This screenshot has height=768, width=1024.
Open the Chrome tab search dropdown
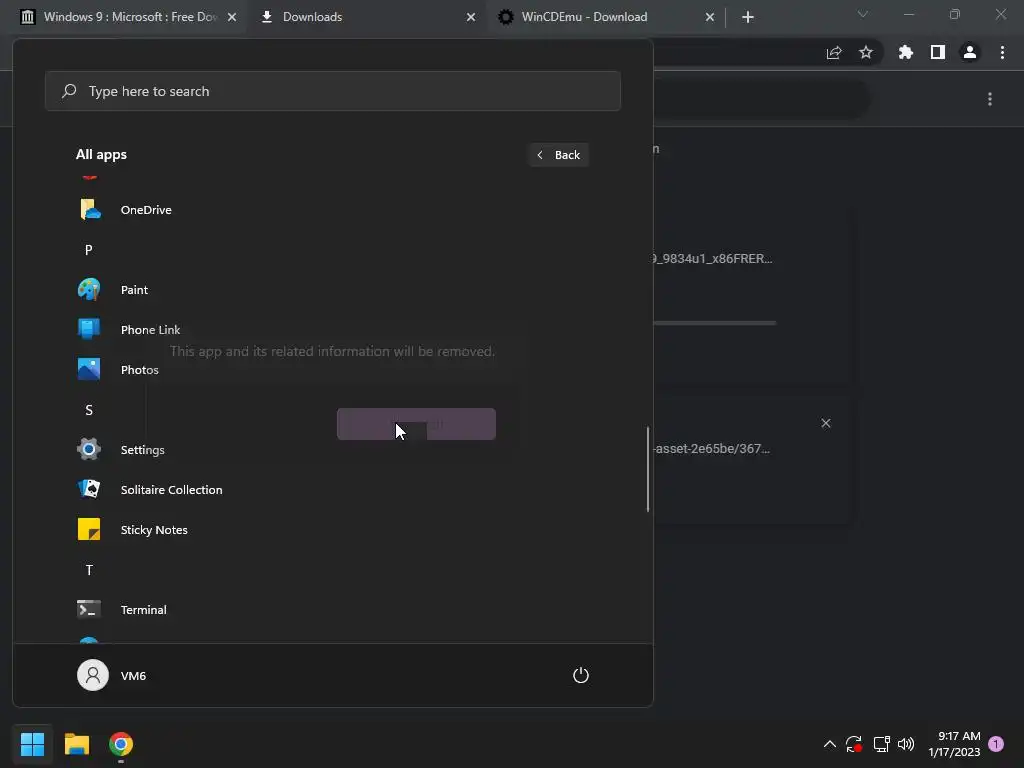pos(863,14)
